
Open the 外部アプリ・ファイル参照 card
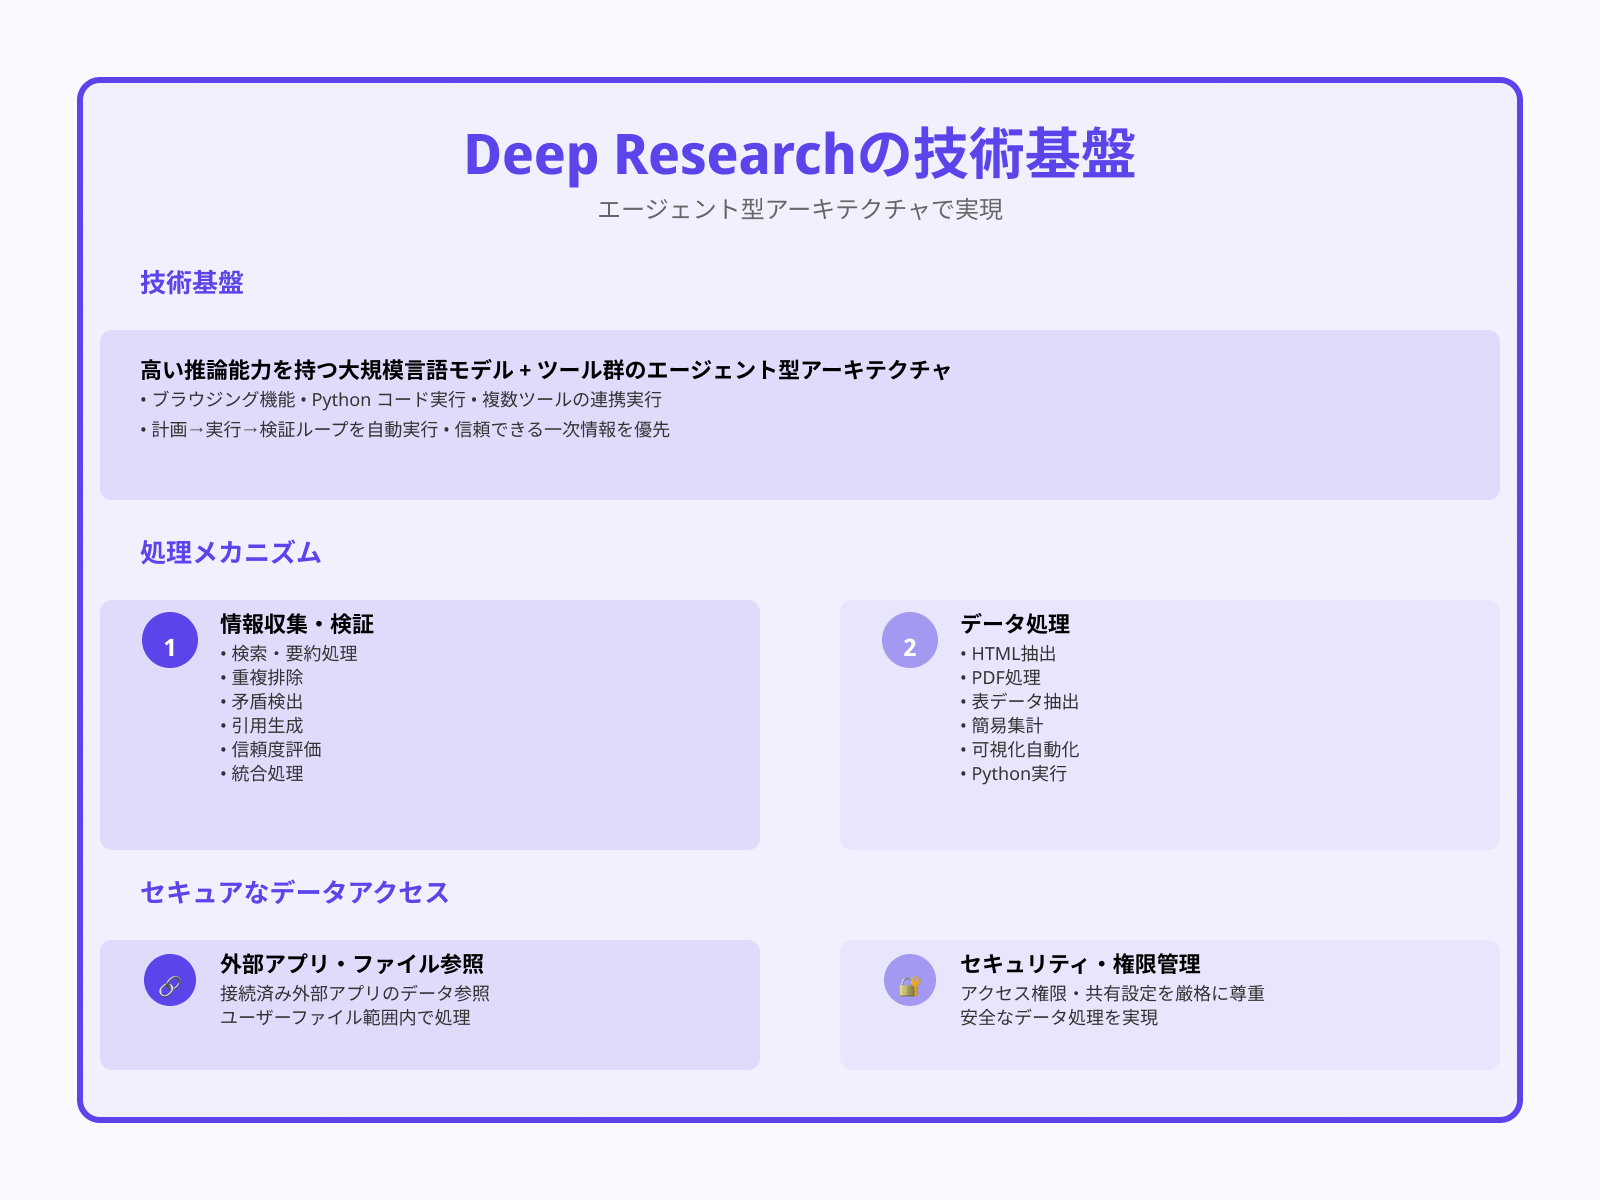[354, 966]
